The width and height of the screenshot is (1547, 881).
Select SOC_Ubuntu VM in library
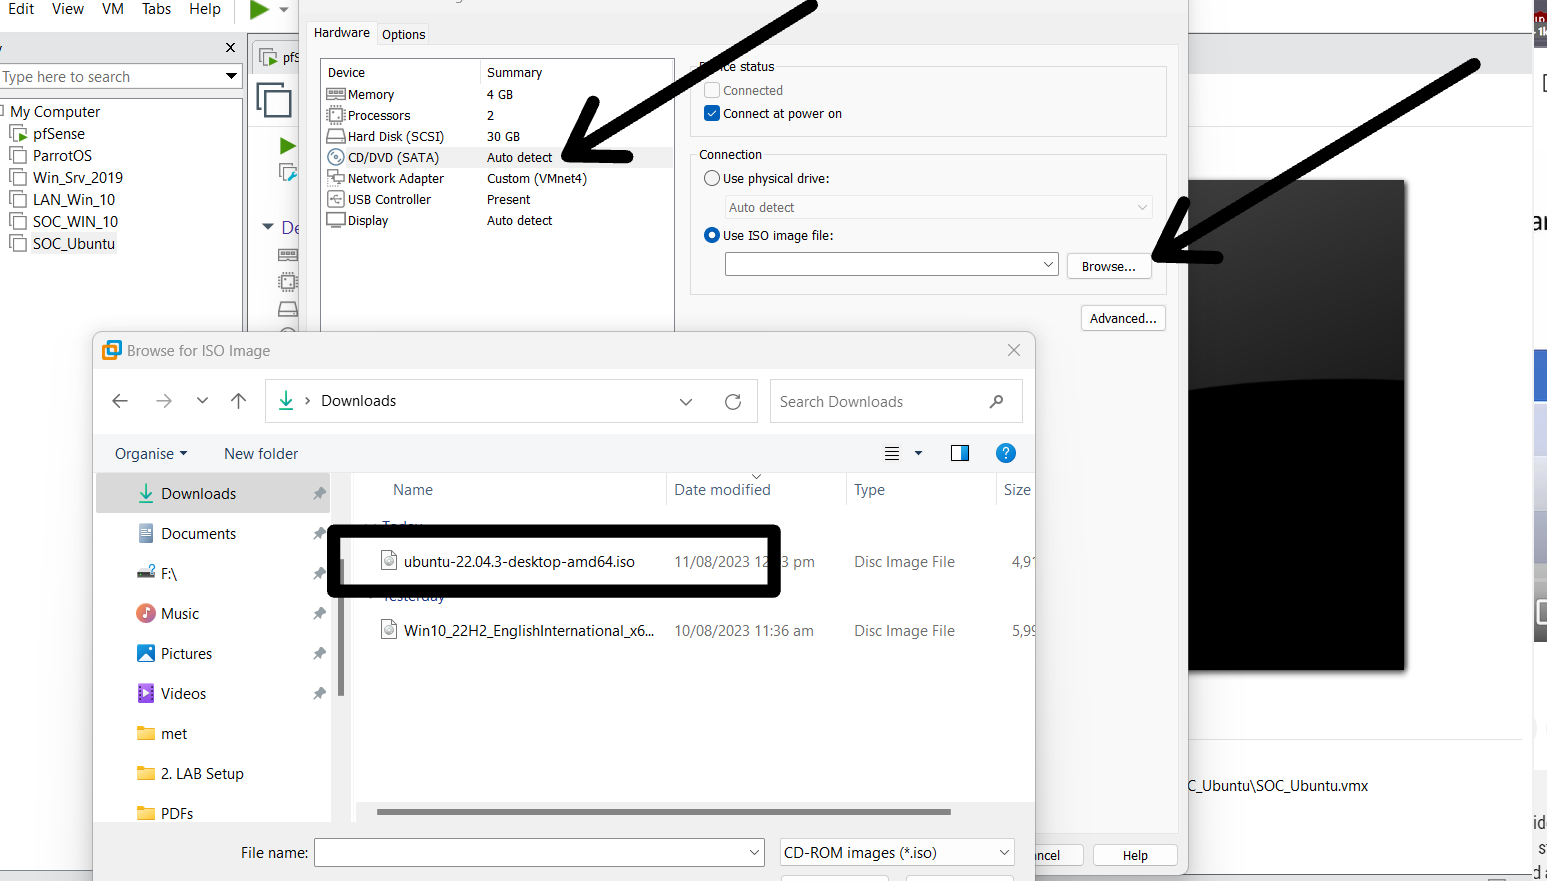[x=74, y=244]
